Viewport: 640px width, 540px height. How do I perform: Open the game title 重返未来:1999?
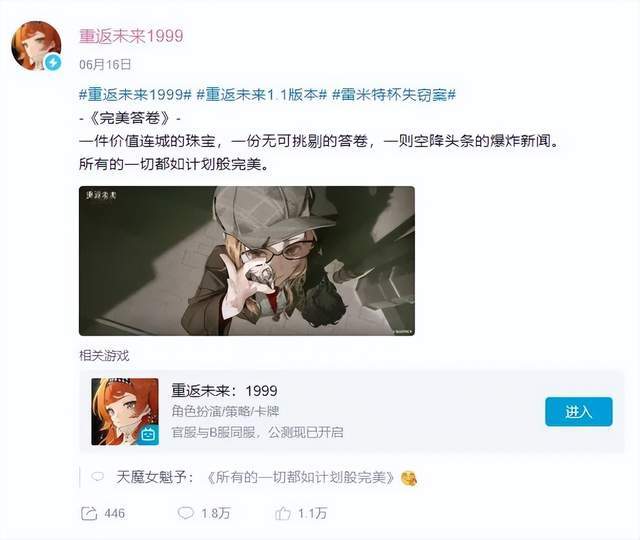point(224,391)
